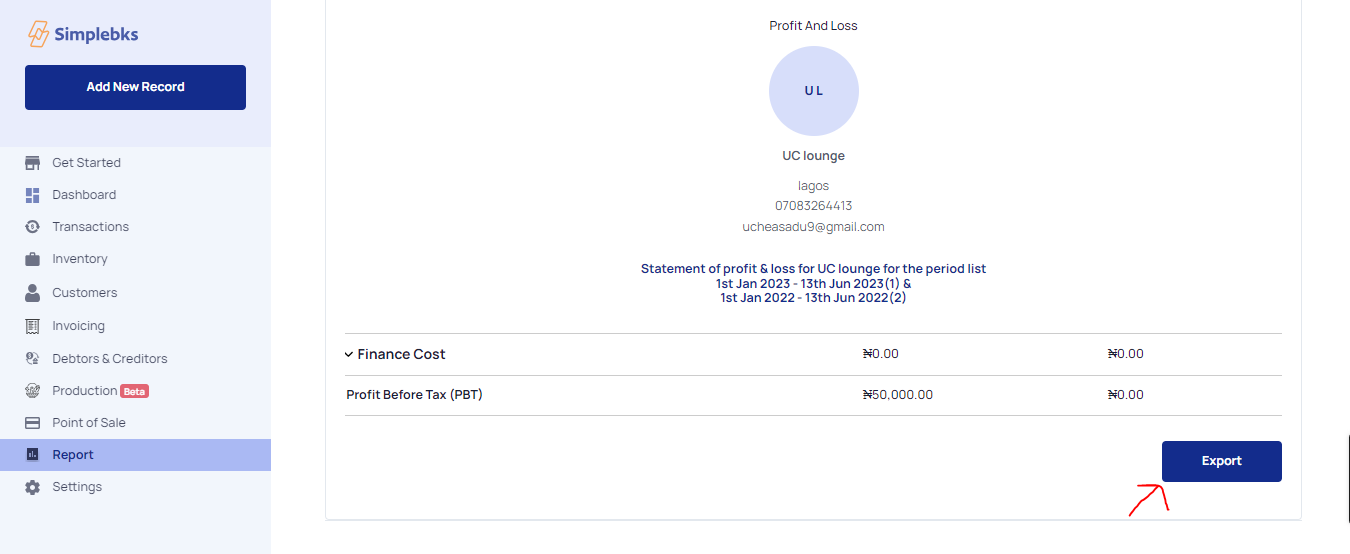Screen dimensions: 1350x554
Task: Click the Dashboard grid icon
Action: point(32,195)
